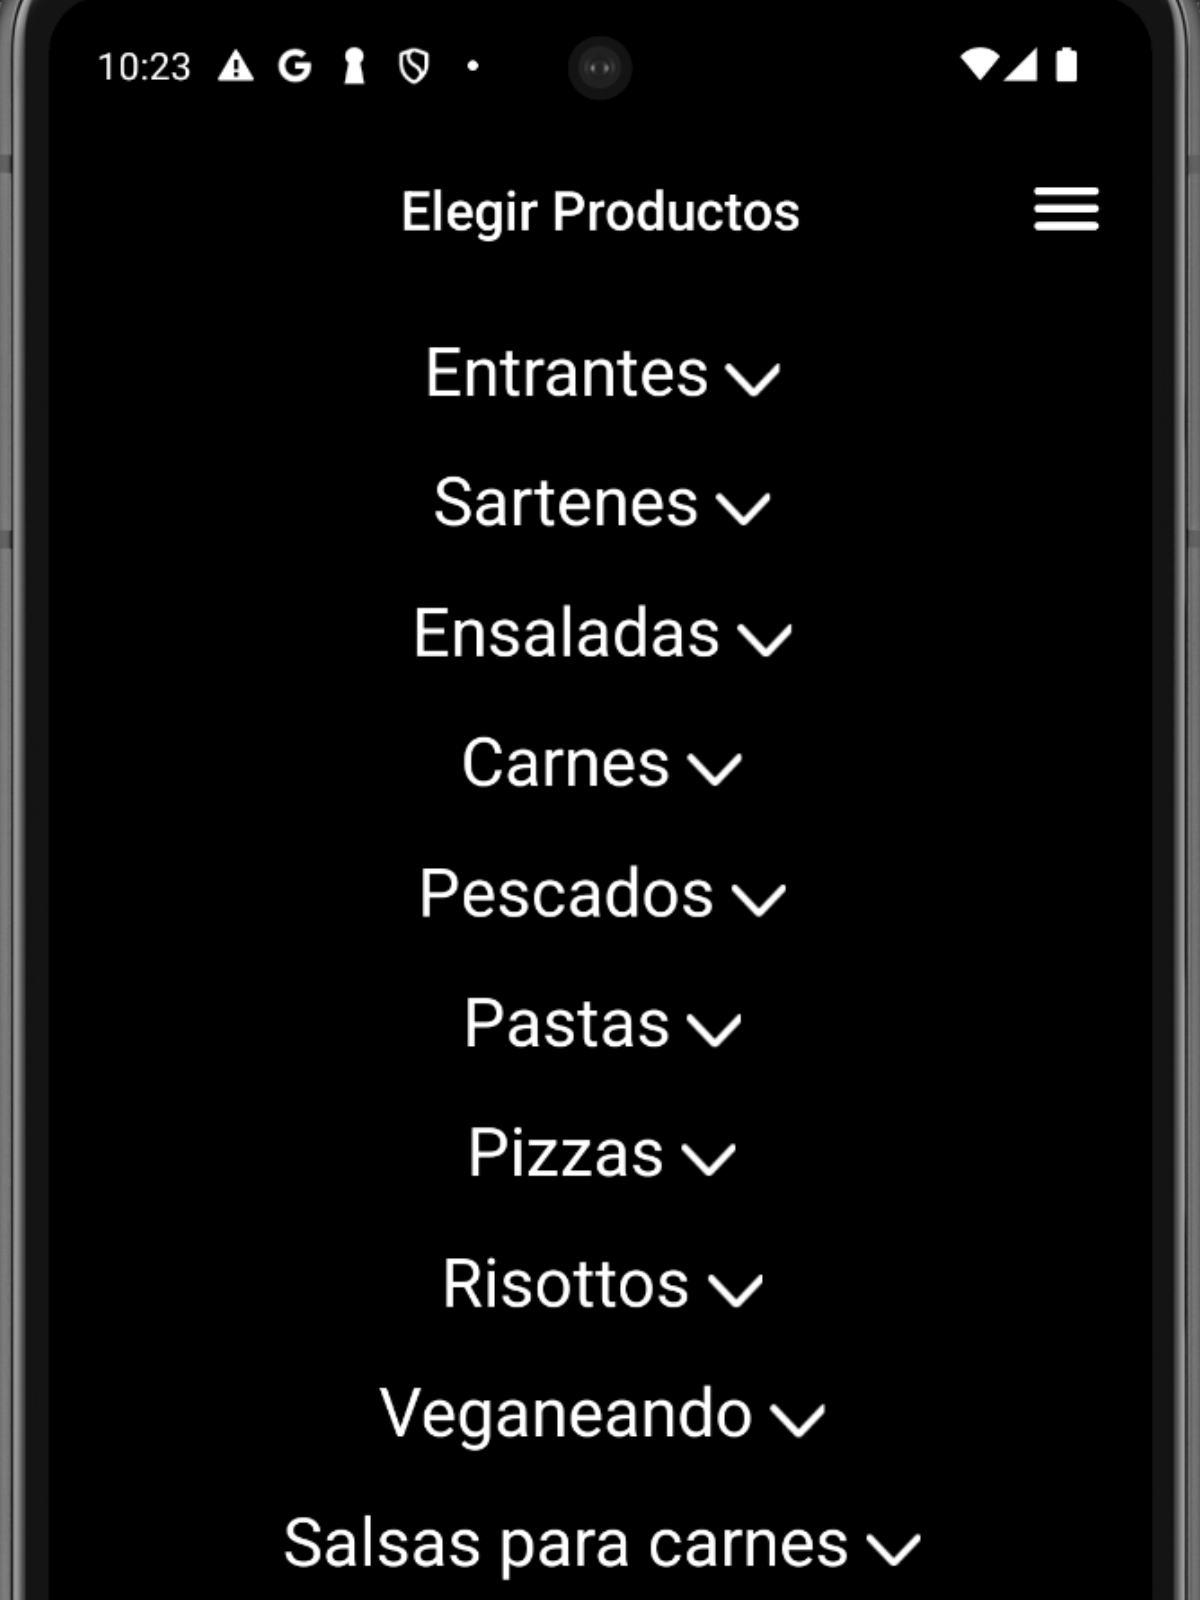Tap the shield status bar icon
Screen dimensions: 1200x1600
[413, 67]
